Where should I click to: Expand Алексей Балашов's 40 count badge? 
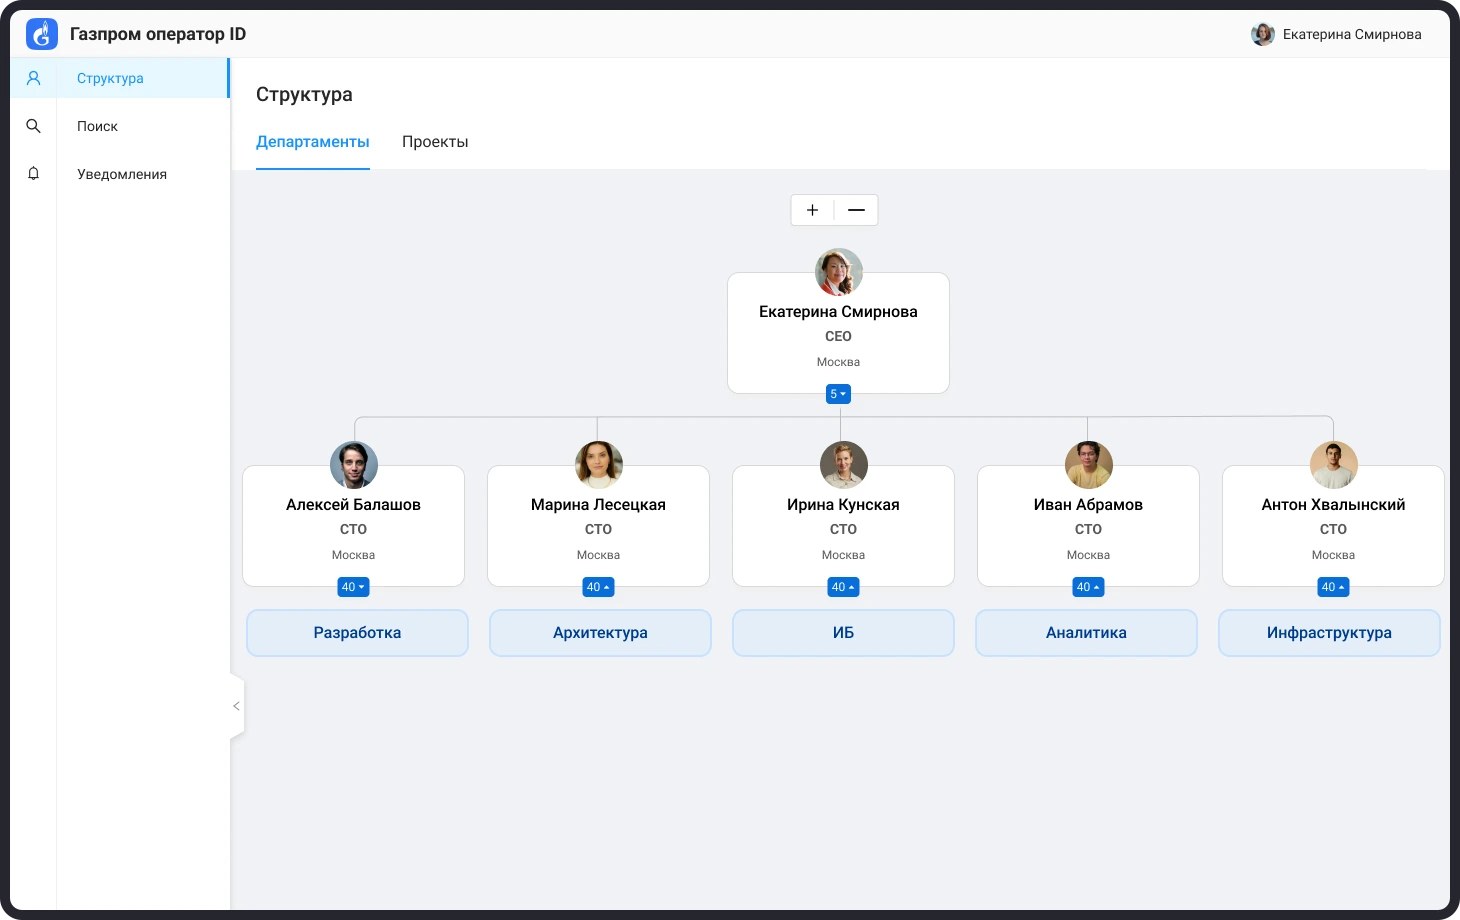tap(353, 587)
